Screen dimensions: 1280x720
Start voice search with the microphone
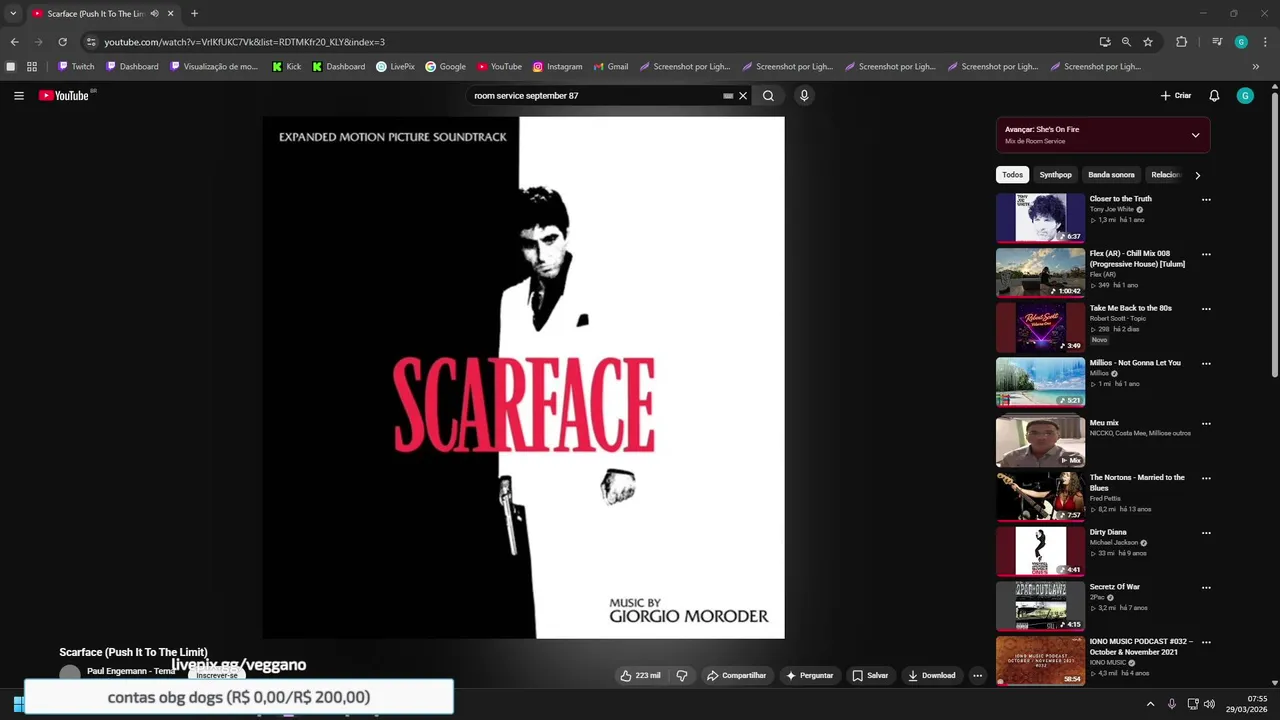coord(804,96)
